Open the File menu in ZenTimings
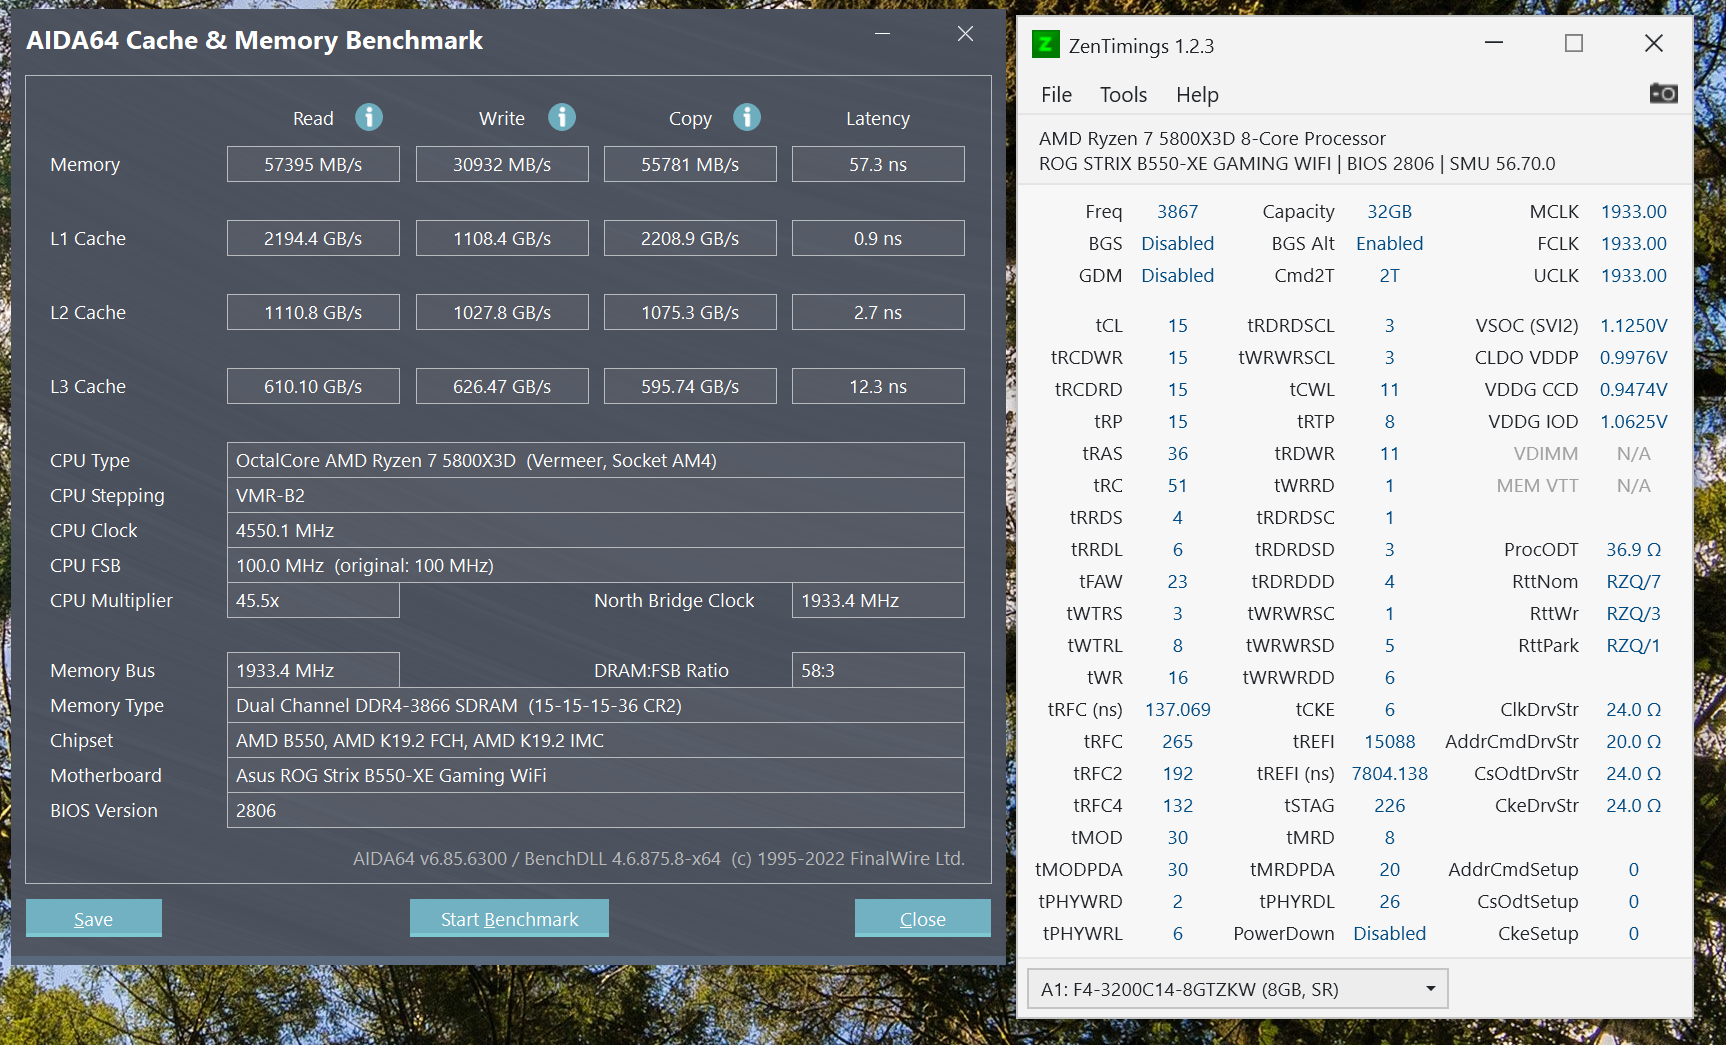Screen dimensions: 1726x1045 click(1056, 95)
